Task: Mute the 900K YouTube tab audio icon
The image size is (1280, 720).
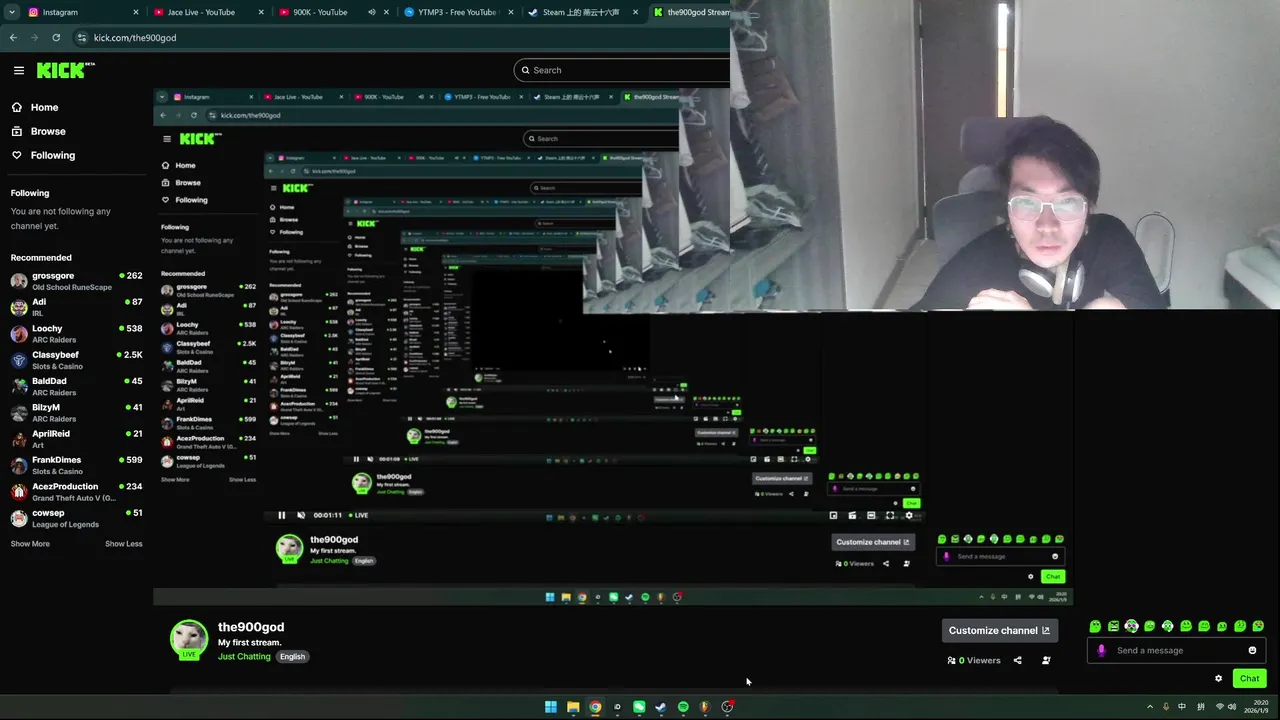Action: click(x=372, y=12)
